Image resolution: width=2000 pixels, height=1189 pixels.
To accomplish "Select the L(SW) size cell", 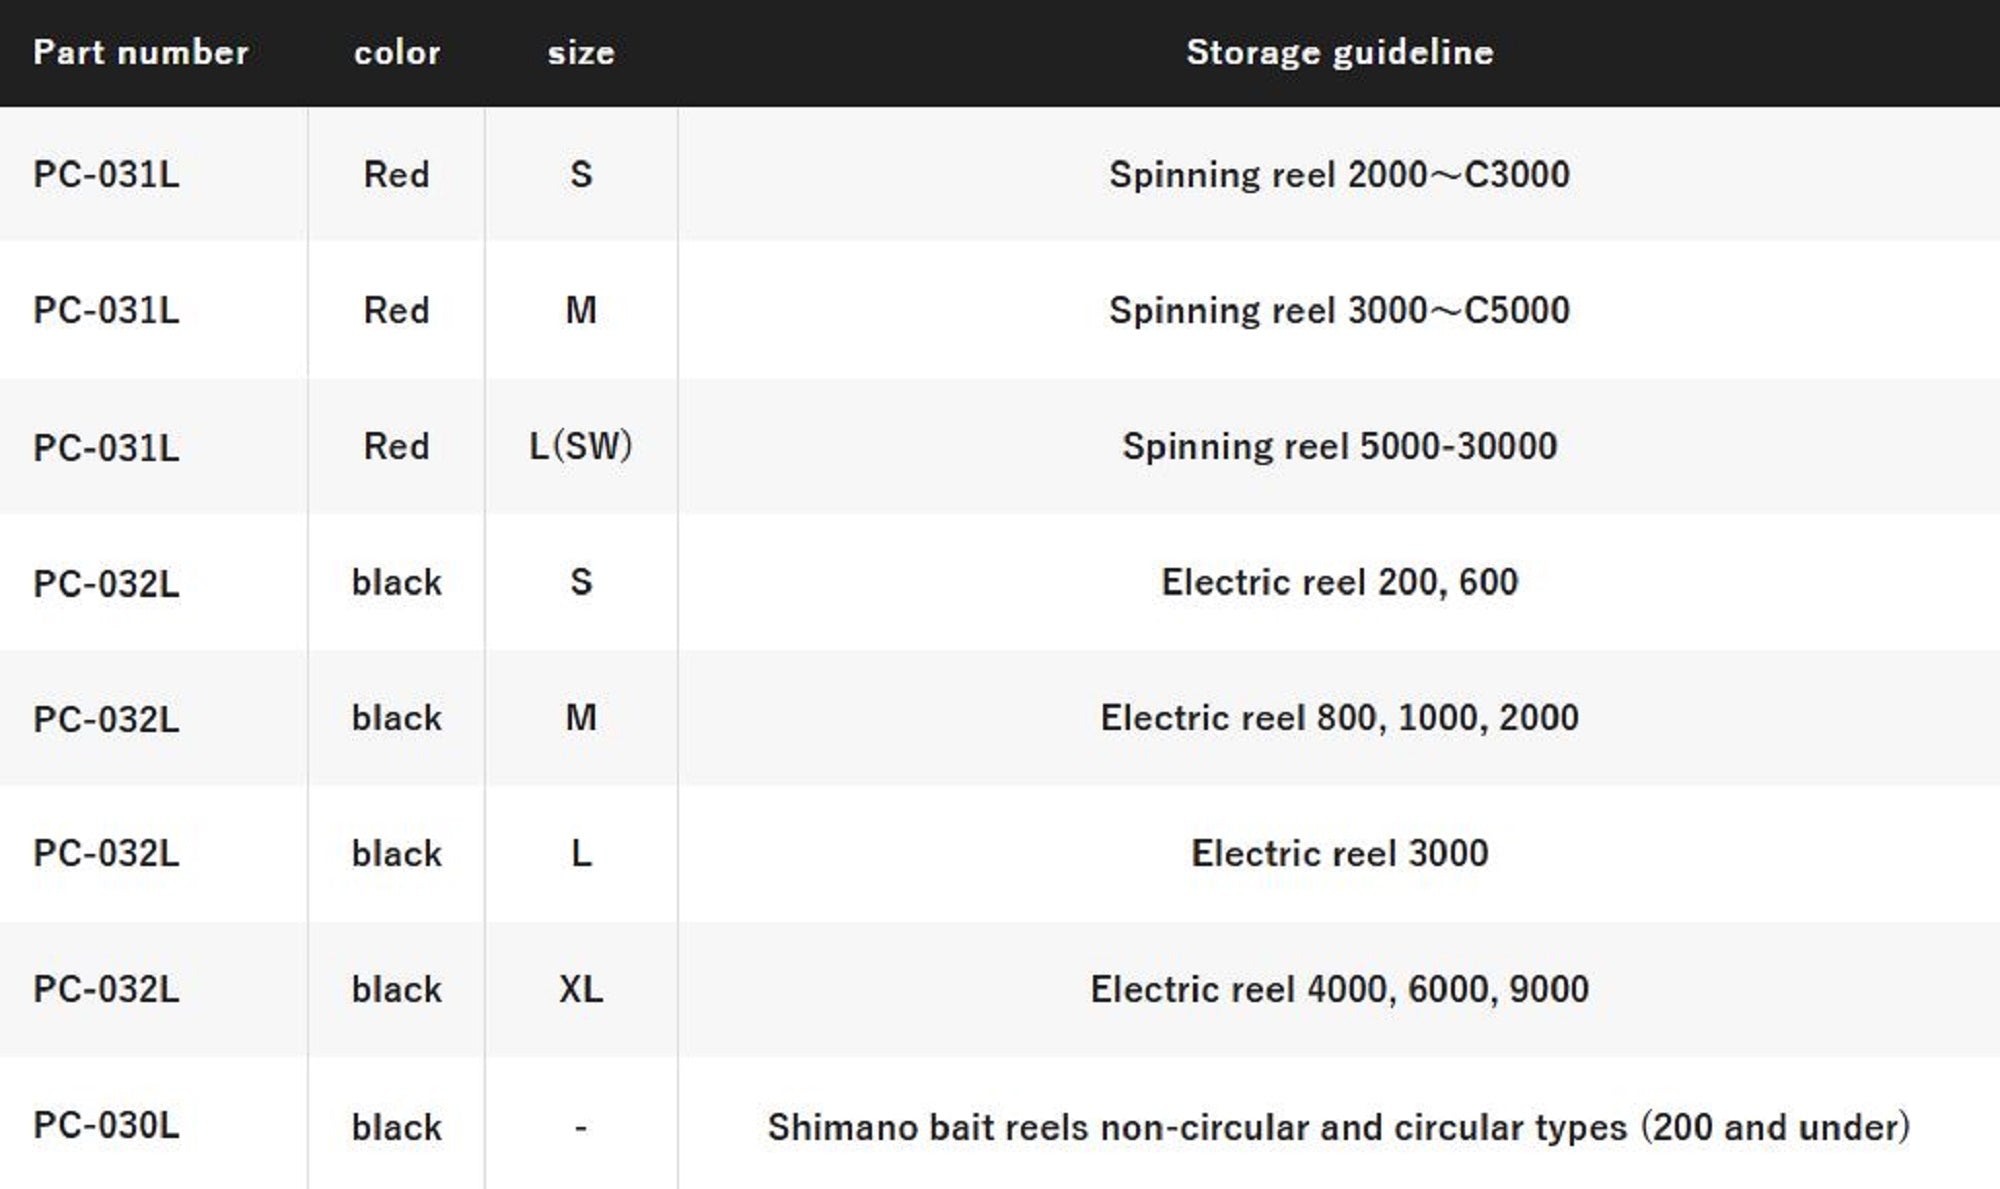I will click(581, 446).
